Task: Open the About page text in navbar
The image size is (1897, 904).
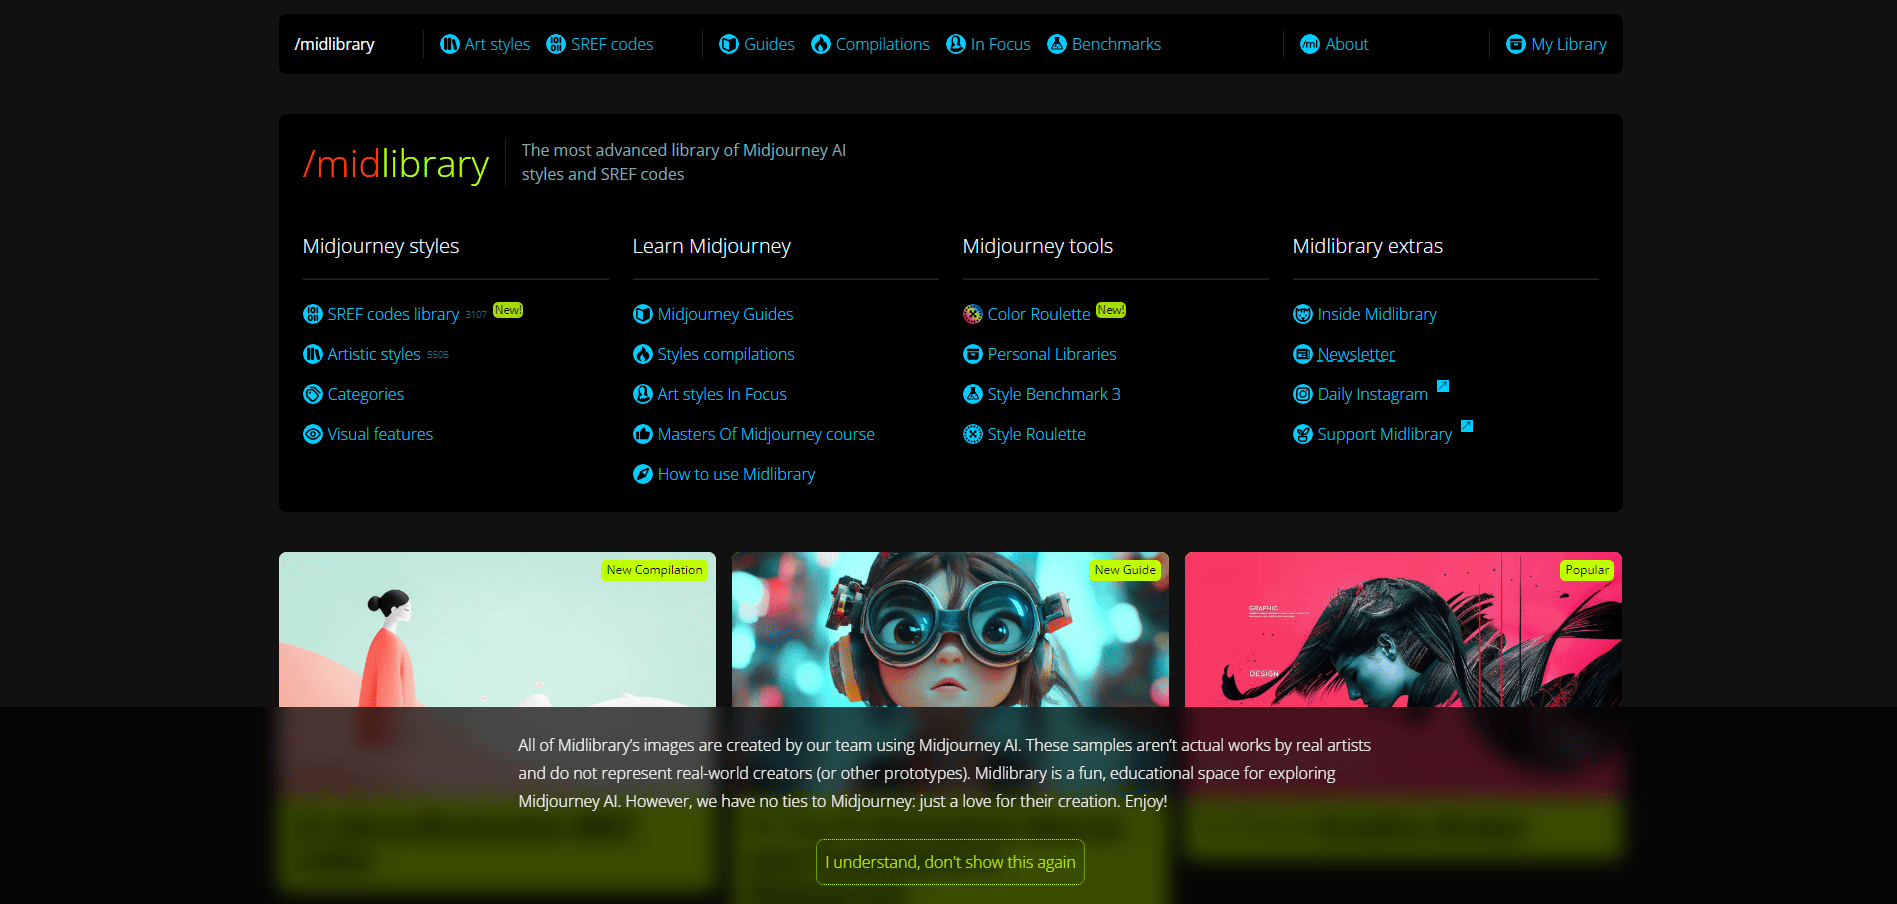Action: (x=1347, y=44)
